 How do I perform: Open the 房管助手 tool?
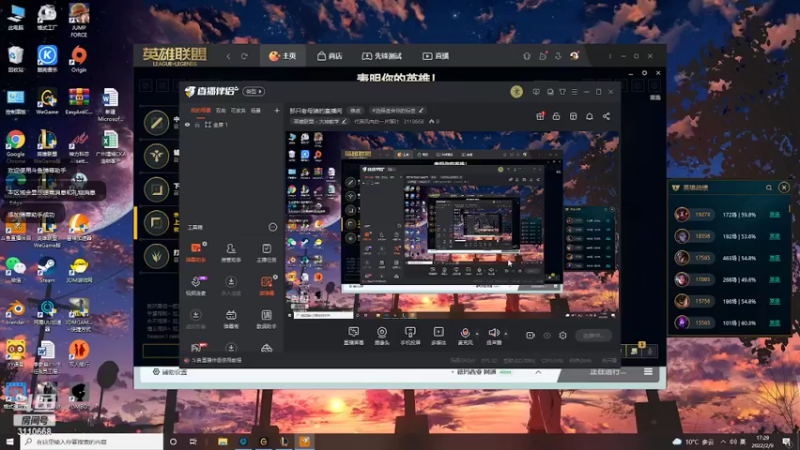pos(231,253)
